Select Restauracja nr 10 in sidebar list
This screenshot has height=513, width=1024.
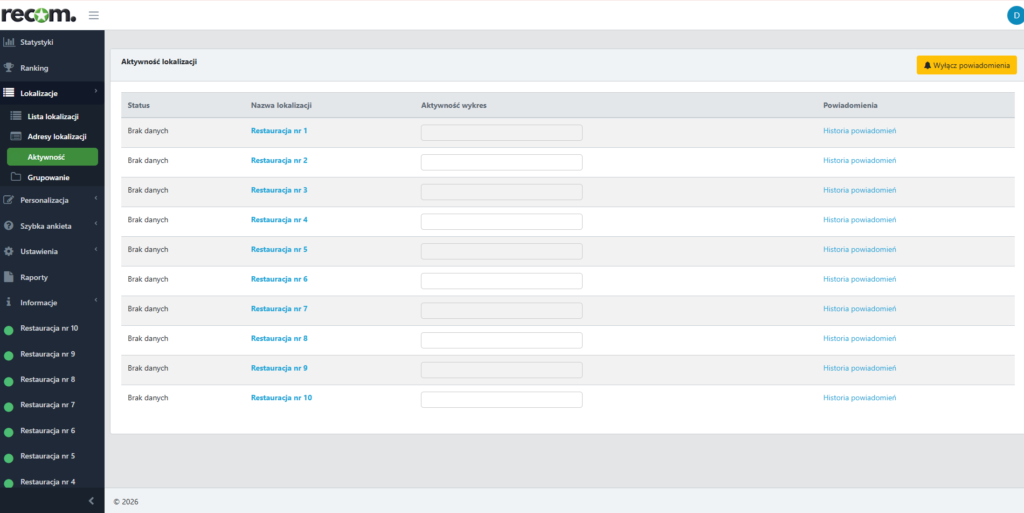point(49,329)
